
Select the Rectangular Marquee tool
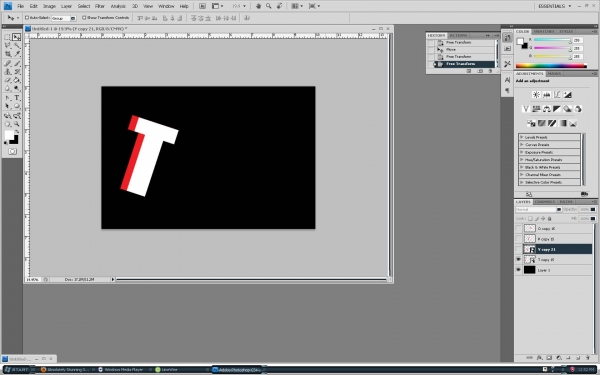tap(7, 37)
